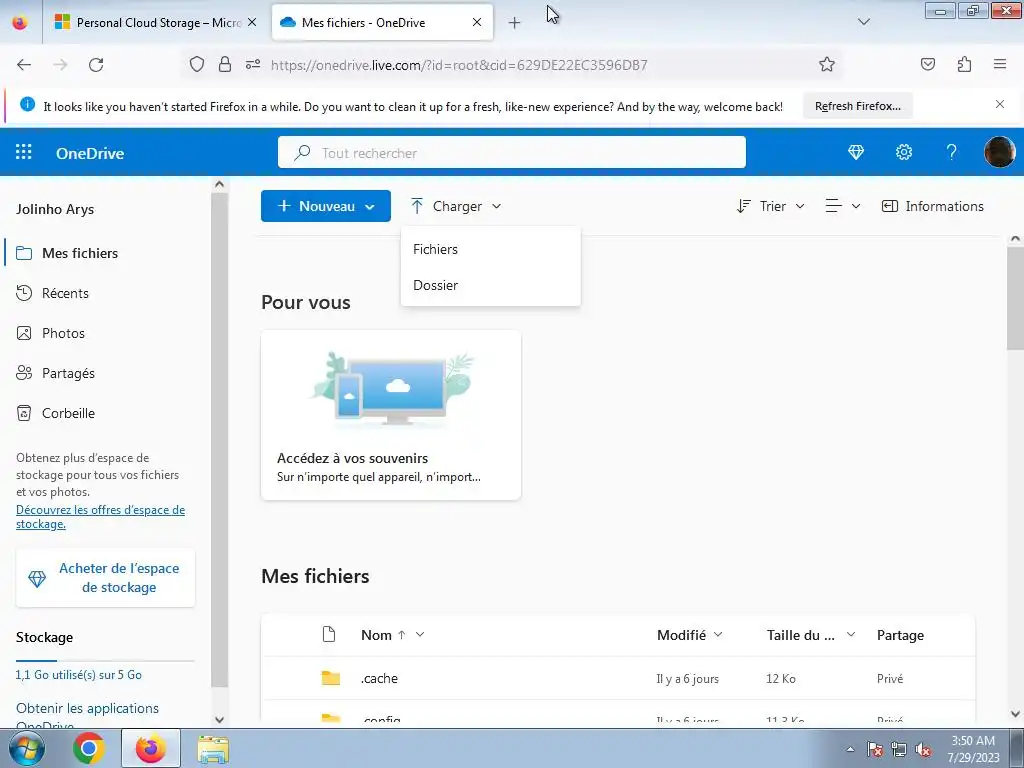The height and width of the screenshot is (768, 1024).
Task: Click the sidebar scroll up arrow
Action: point(219,184)
